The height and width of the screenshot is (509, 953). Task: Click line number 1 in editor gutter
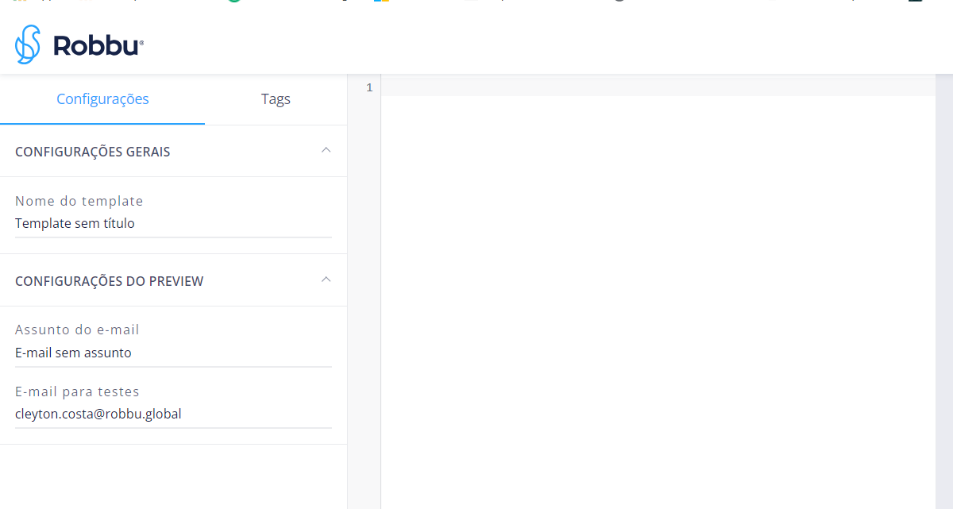pos(368,88)
